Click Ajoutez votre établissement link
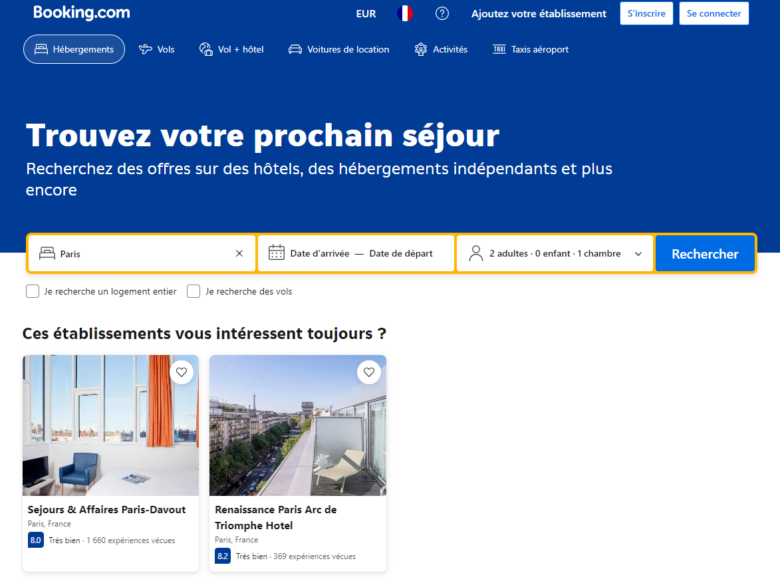The height and width of the screenshot is (587, 780). 539,14
